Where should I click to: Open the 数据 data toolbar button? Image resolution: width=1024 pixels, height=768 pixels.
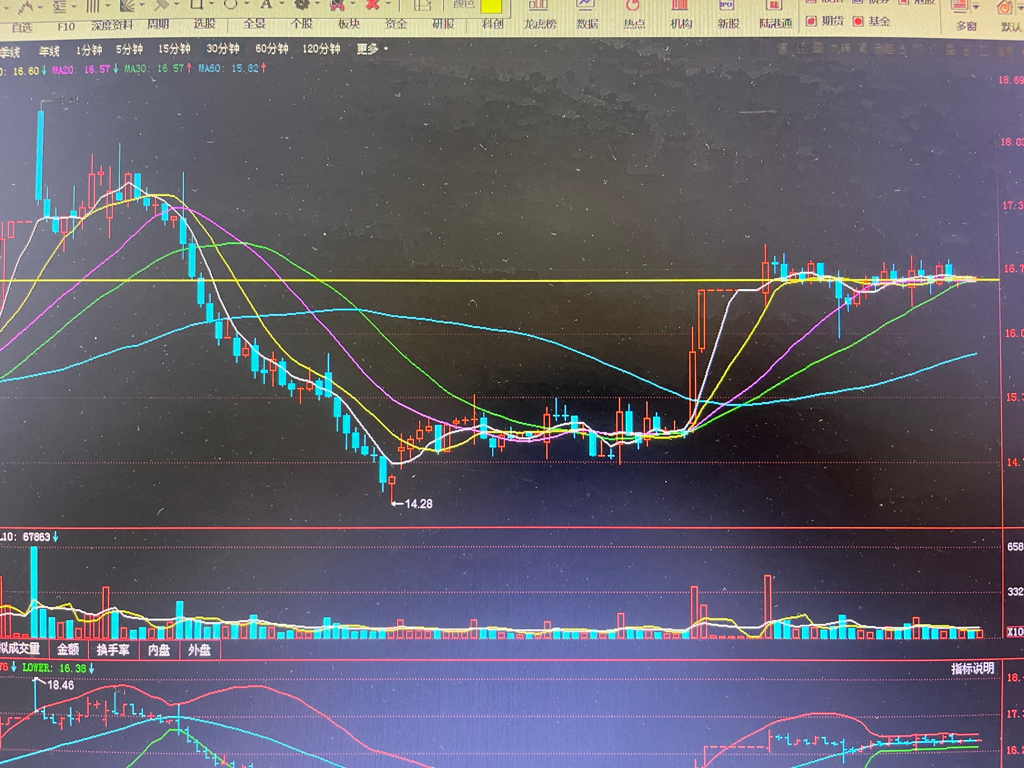(x=586, y=14)
